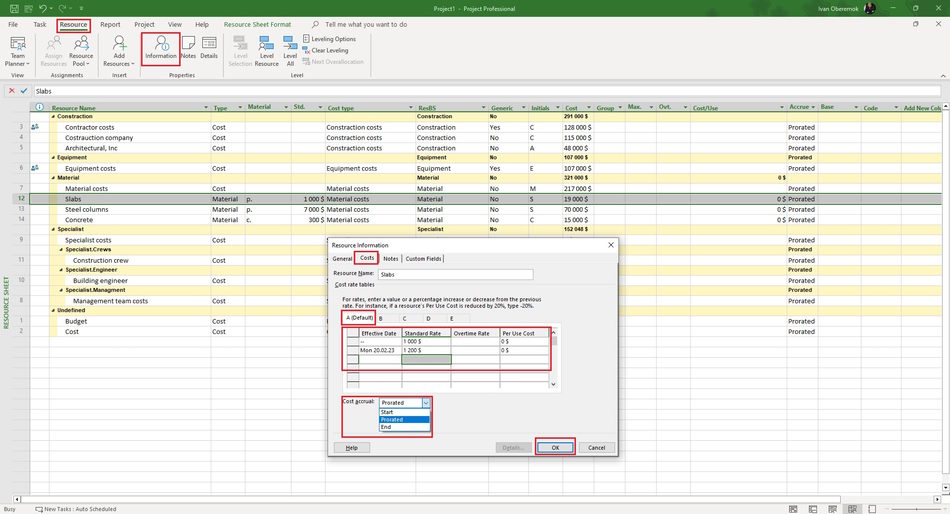The width and height of the screenshot is (950, 514).
Task: Click Ivan Oberemok account picture
Action: [x=870, y=8]
